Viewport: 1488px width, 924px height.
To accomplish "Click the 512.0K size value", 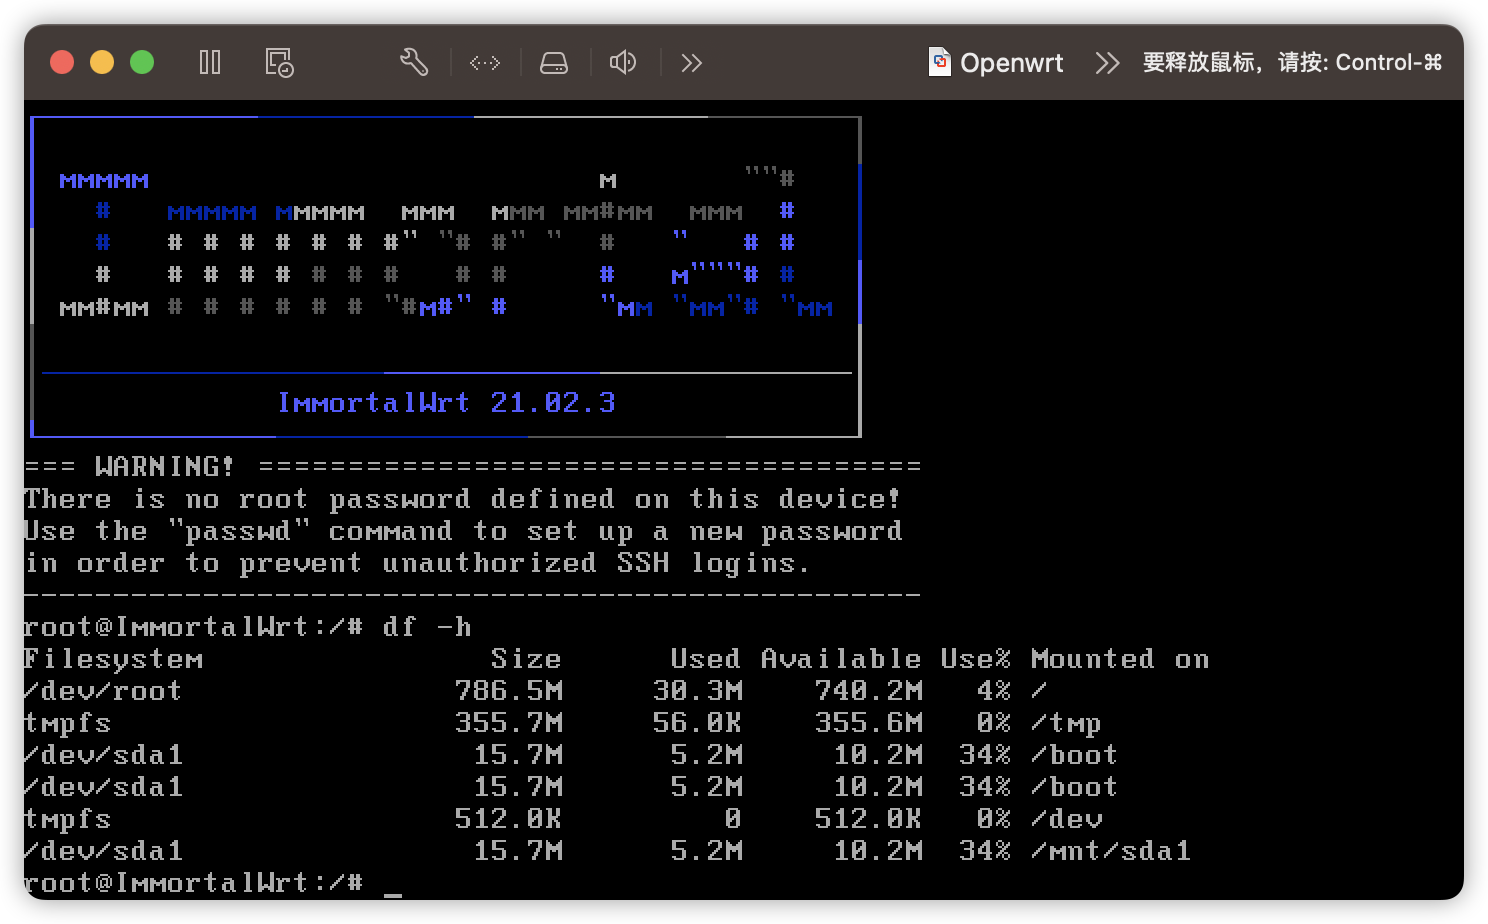I will [x=509, y=819].
